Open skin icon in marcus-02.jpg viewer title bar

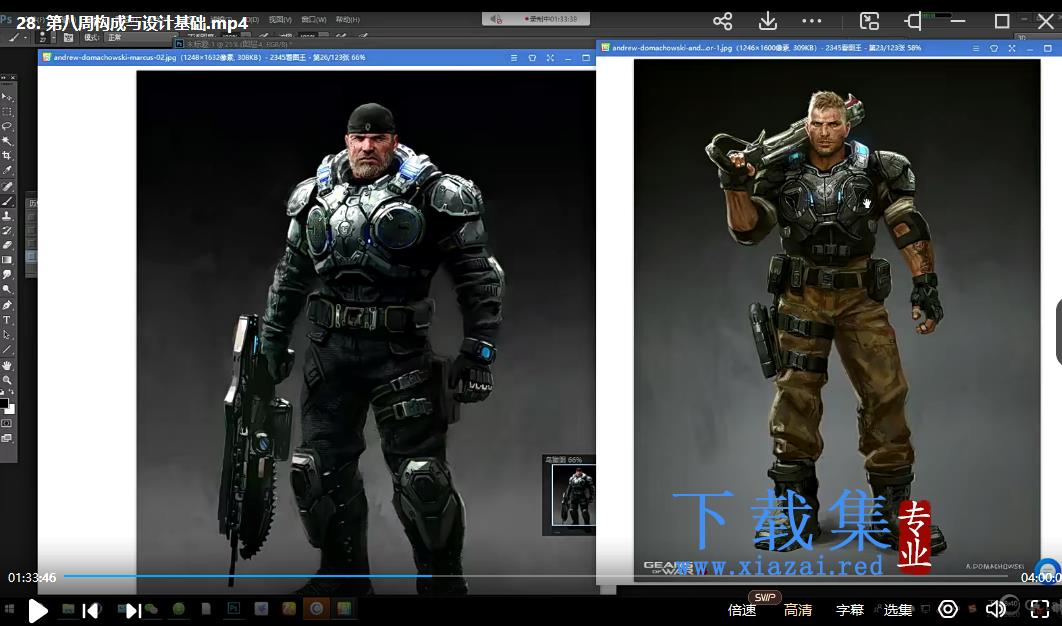click(532, 58)
